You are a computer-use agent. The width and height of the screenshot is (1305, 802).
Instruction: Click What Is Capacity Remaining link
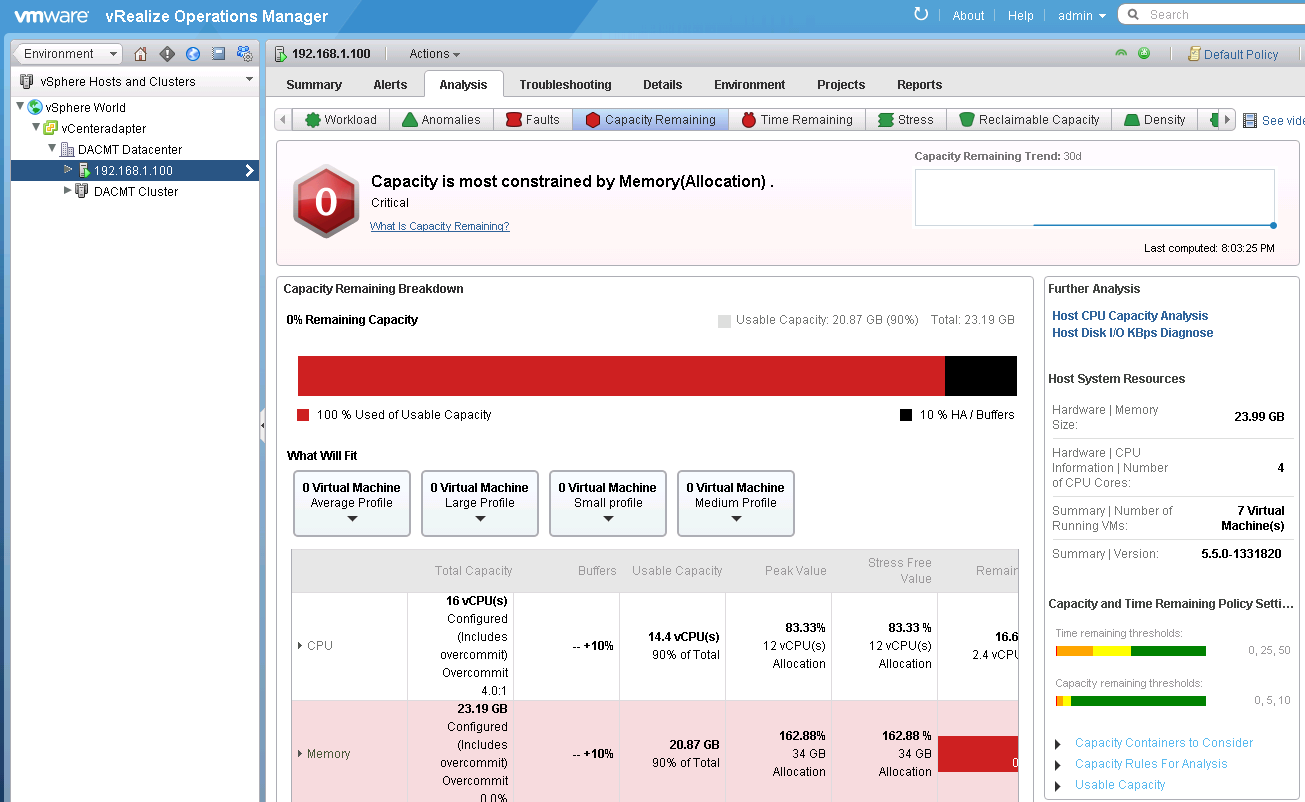click(440, 226)
